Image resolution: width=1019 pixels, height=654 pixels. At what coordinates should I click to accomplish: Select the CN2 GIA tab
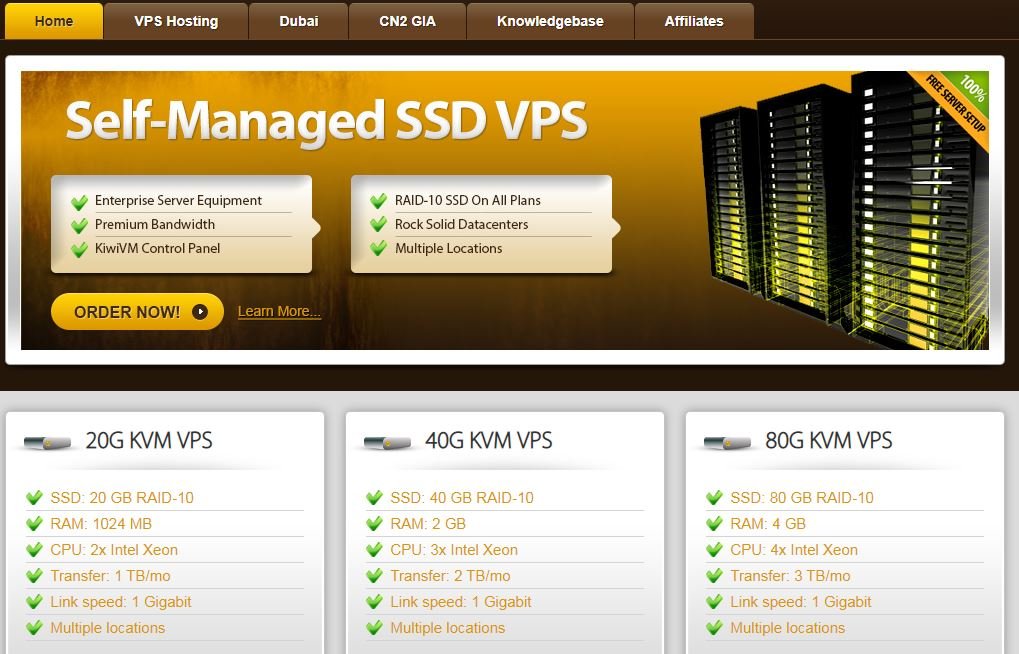tap(407, 21)
